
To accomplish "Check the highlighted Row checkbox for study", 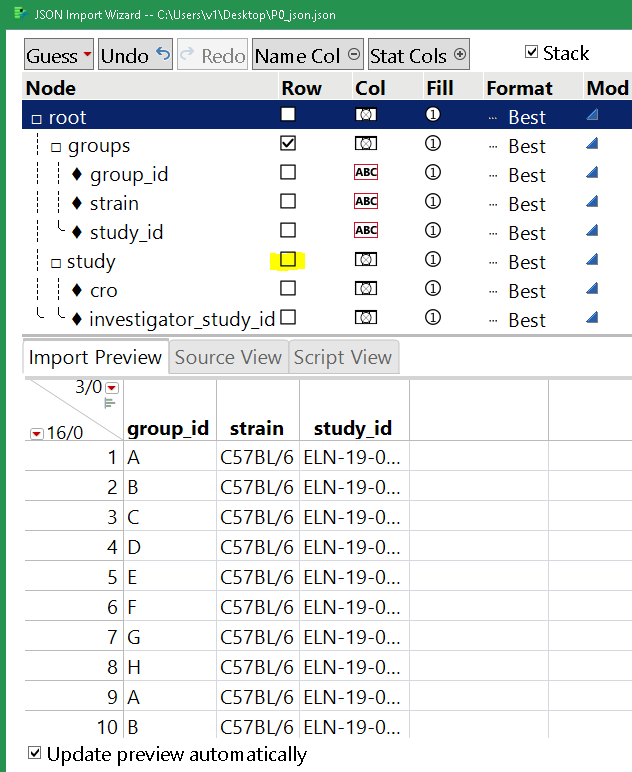I will coord(288,260).
